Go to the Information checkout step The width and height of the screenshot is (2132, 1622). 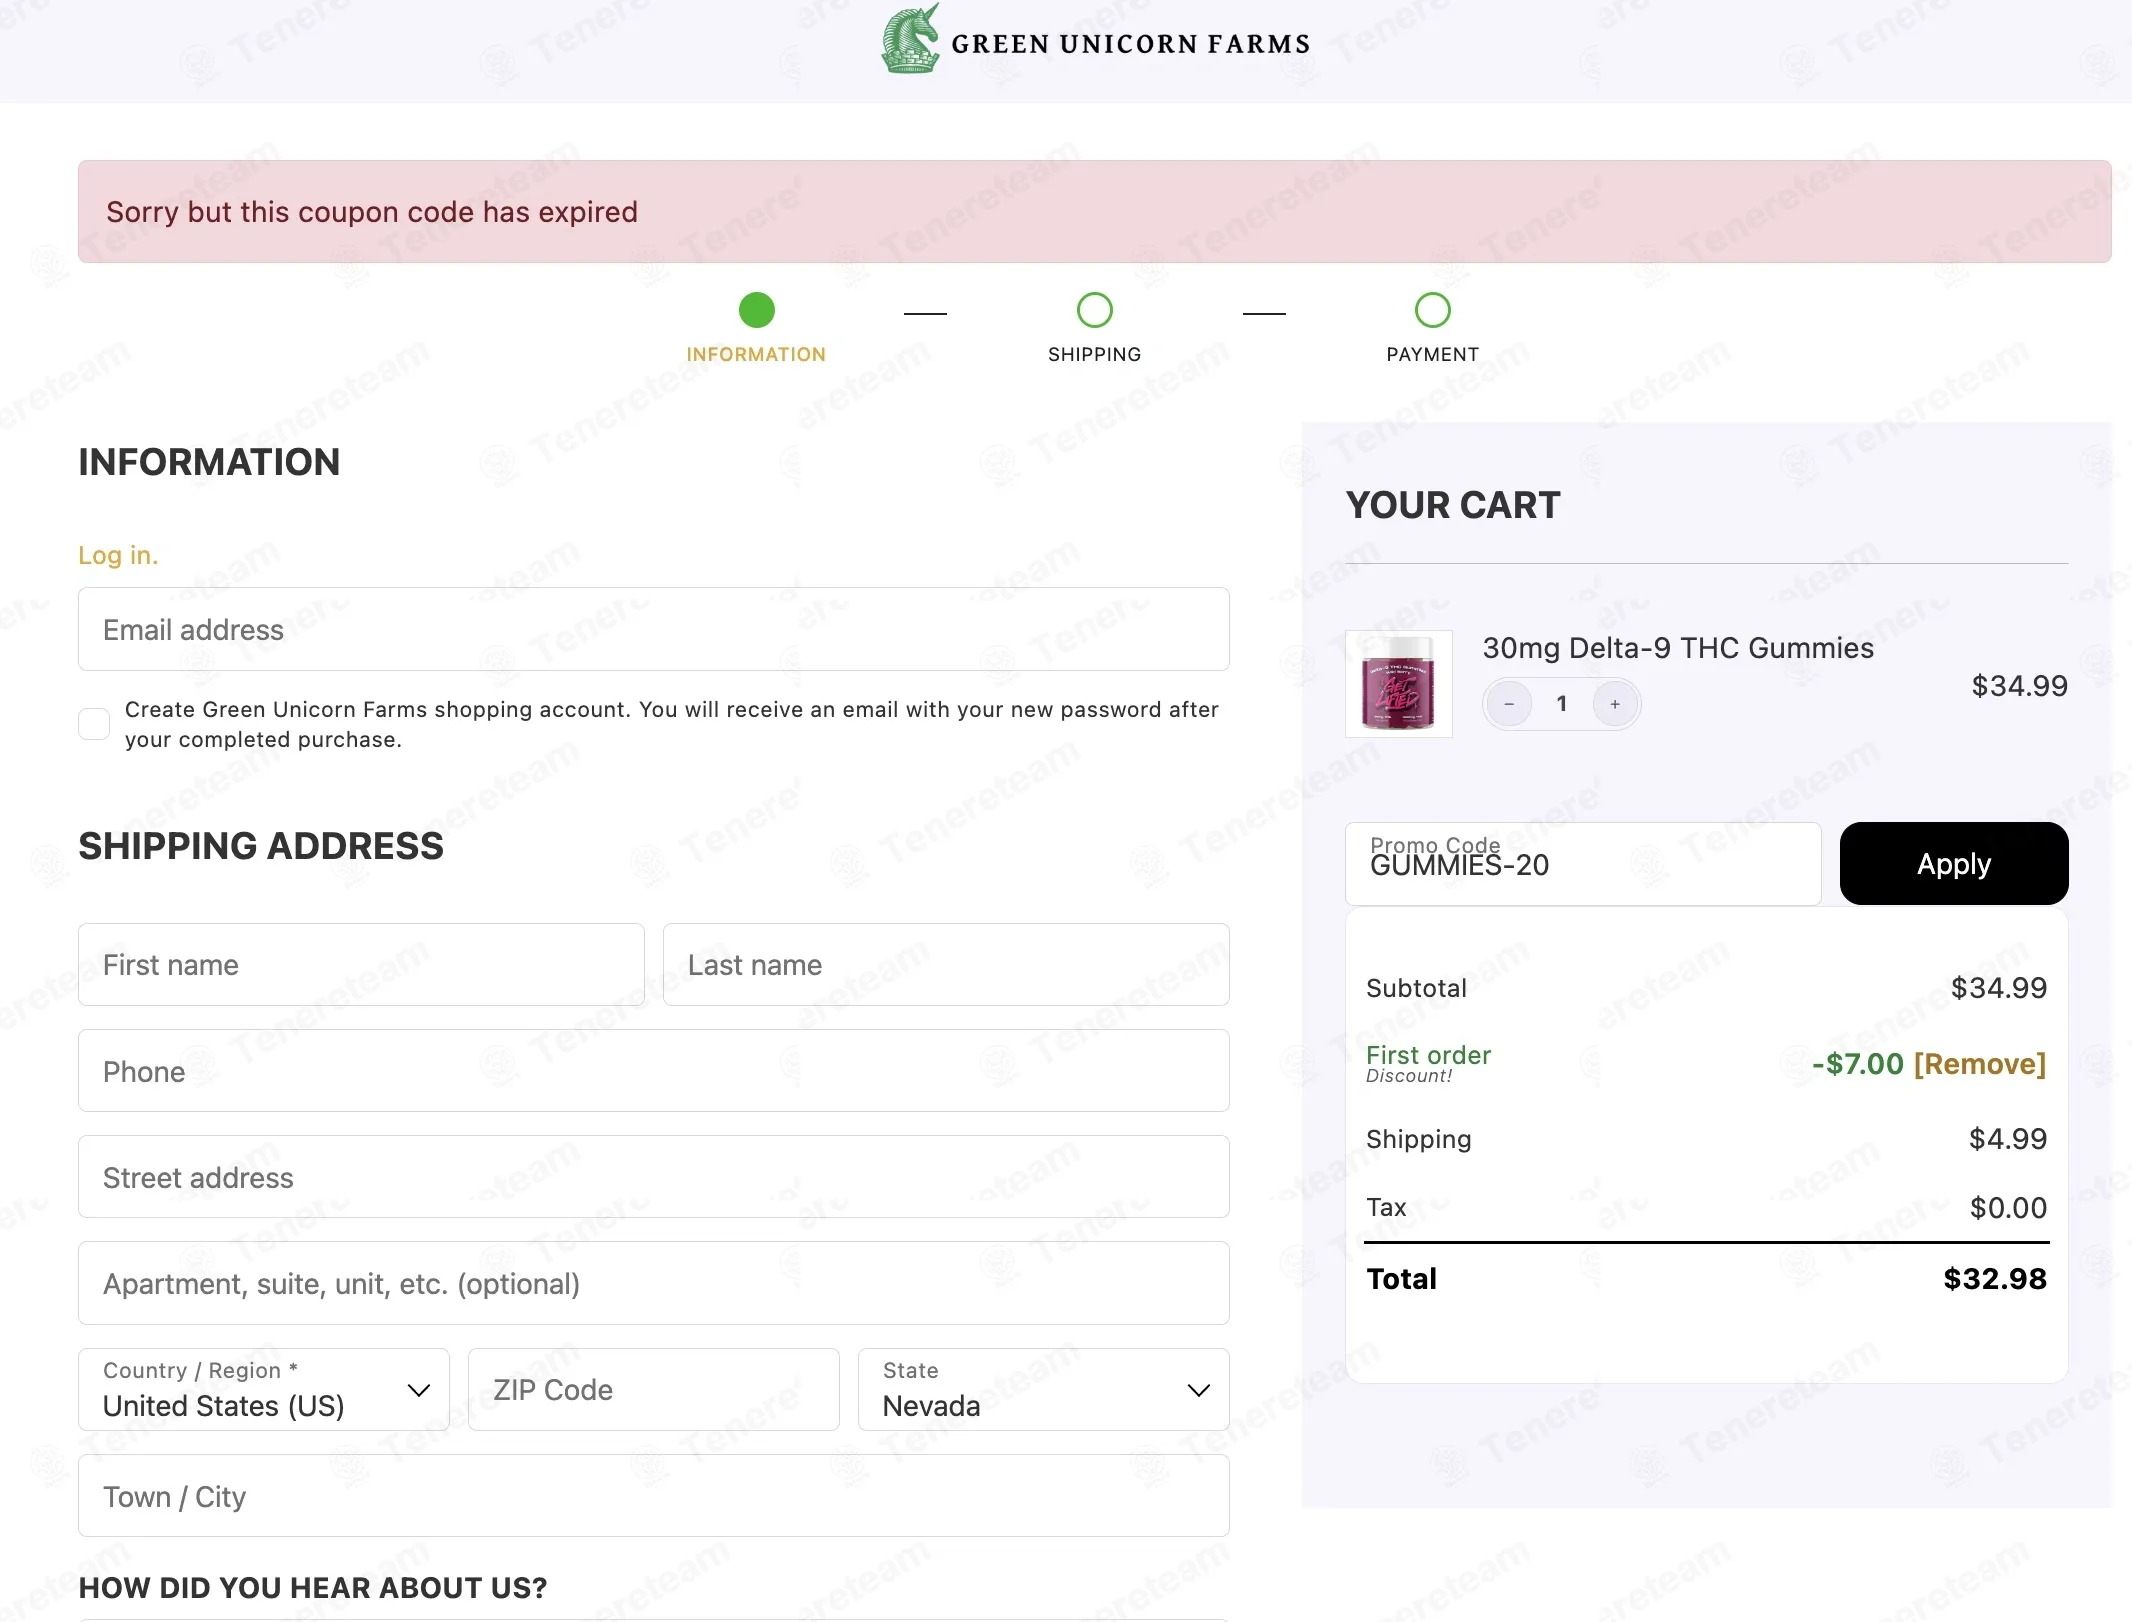(x=756, y=327)
